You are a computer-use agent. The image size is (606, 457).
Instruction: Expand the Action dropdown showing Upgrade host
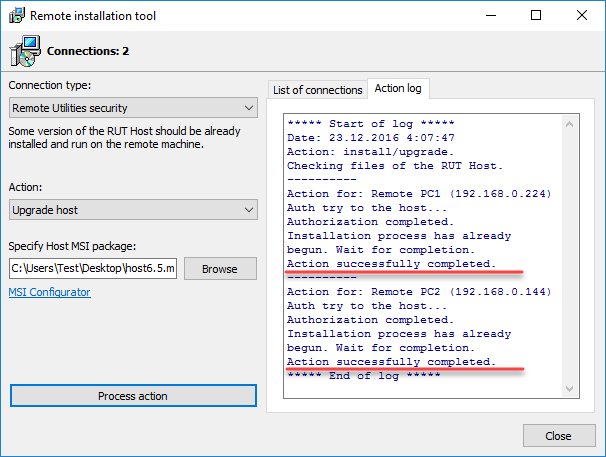pyautogui.click(x=133, y=210)
